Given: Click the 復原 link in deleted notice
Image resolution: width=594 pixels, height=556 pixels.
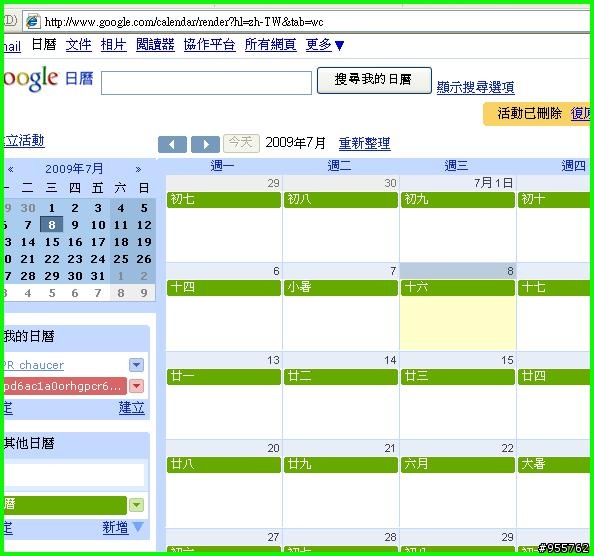Looking at the screenshot, I should (x=580, y=114).
